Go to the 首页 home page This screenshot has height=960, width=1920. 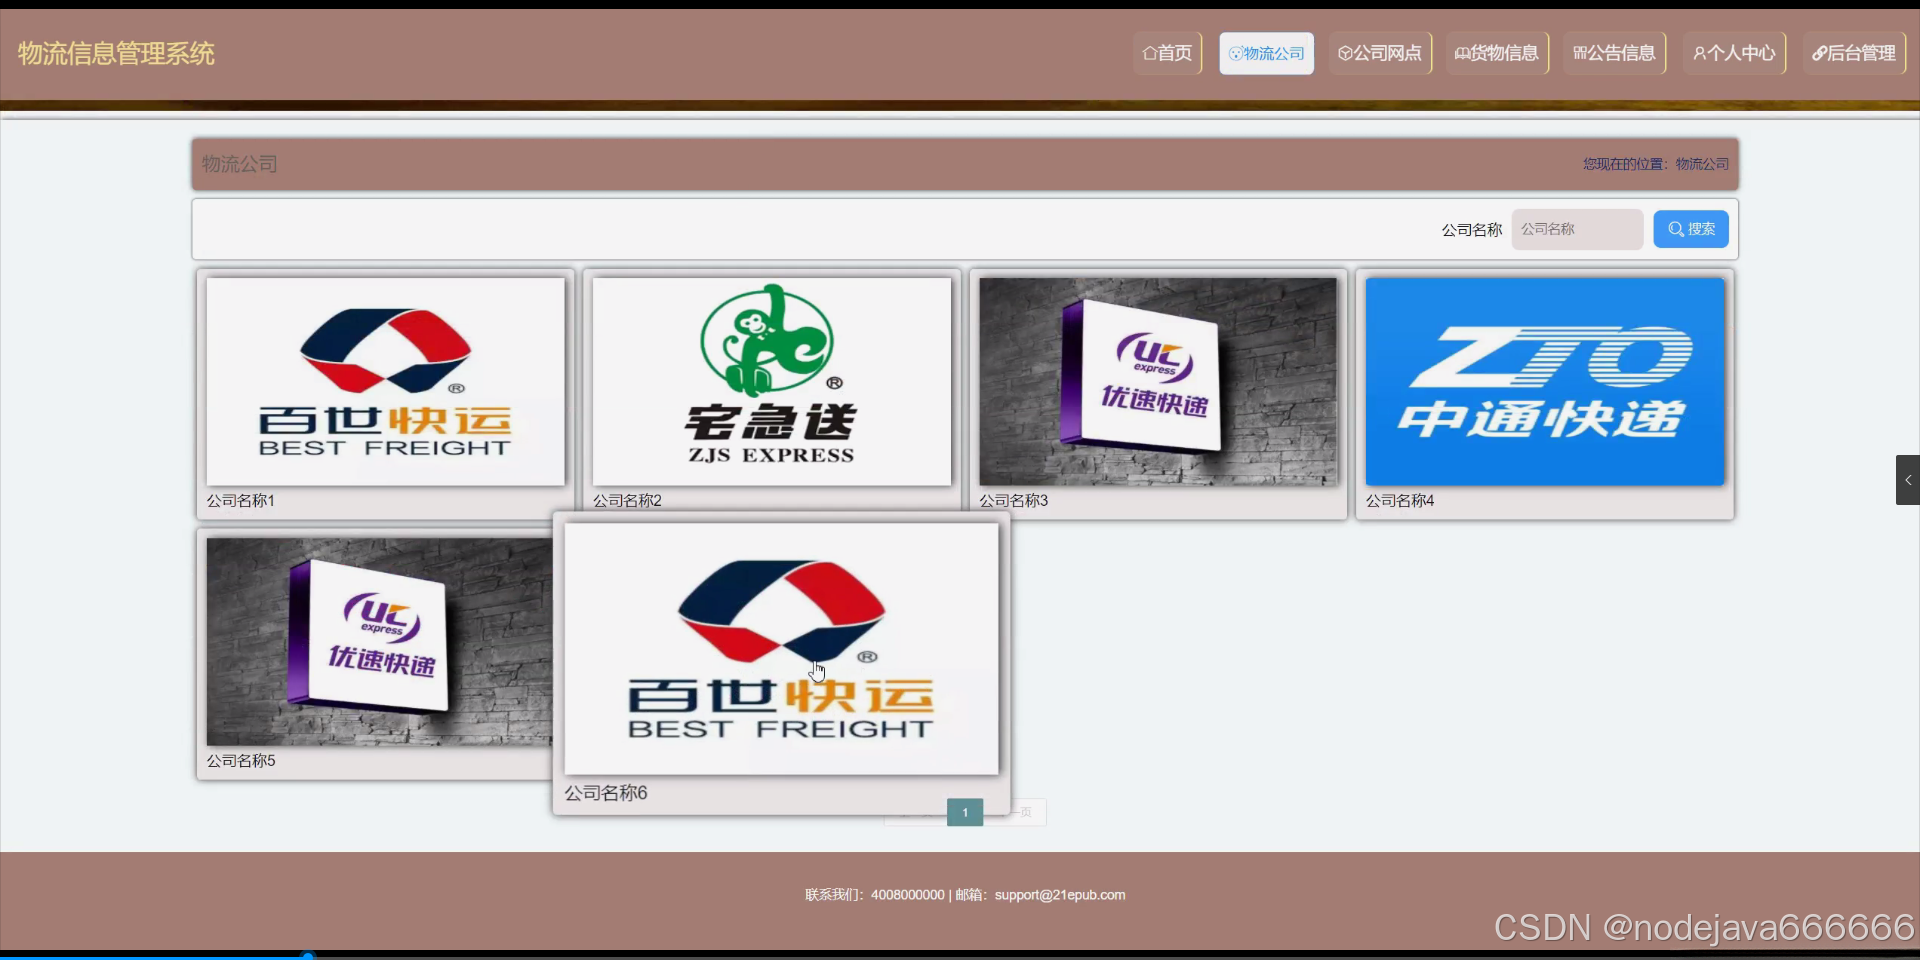click(1167, 53)
